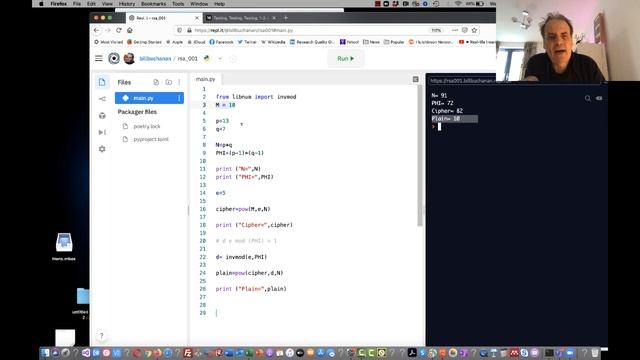Click the zoom level indicator
640x360 pixels.
point(436,30)
